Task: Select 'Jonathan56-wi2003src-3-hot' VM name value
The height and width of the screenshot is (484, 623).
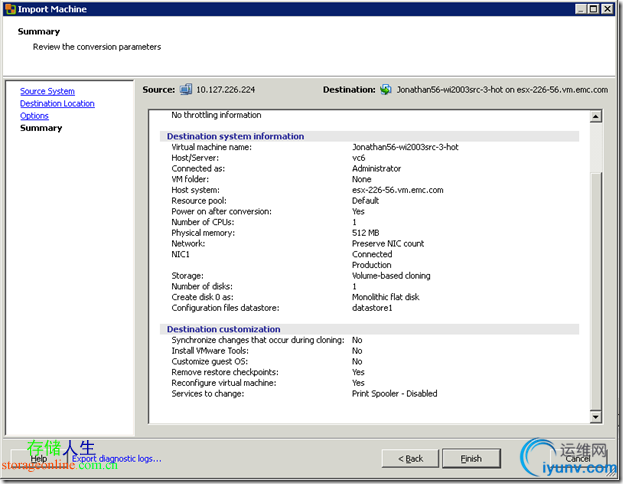Action: click(x=405, y=147)
